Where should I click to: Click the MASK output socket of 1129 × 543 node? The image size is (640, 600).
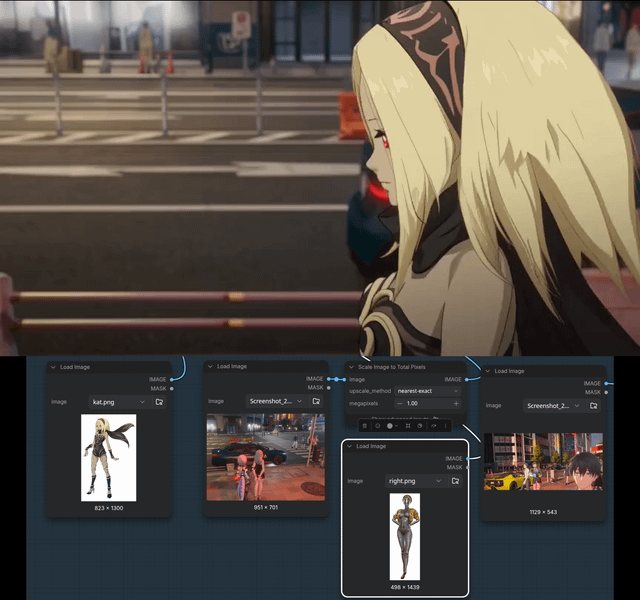coord(606,392)
